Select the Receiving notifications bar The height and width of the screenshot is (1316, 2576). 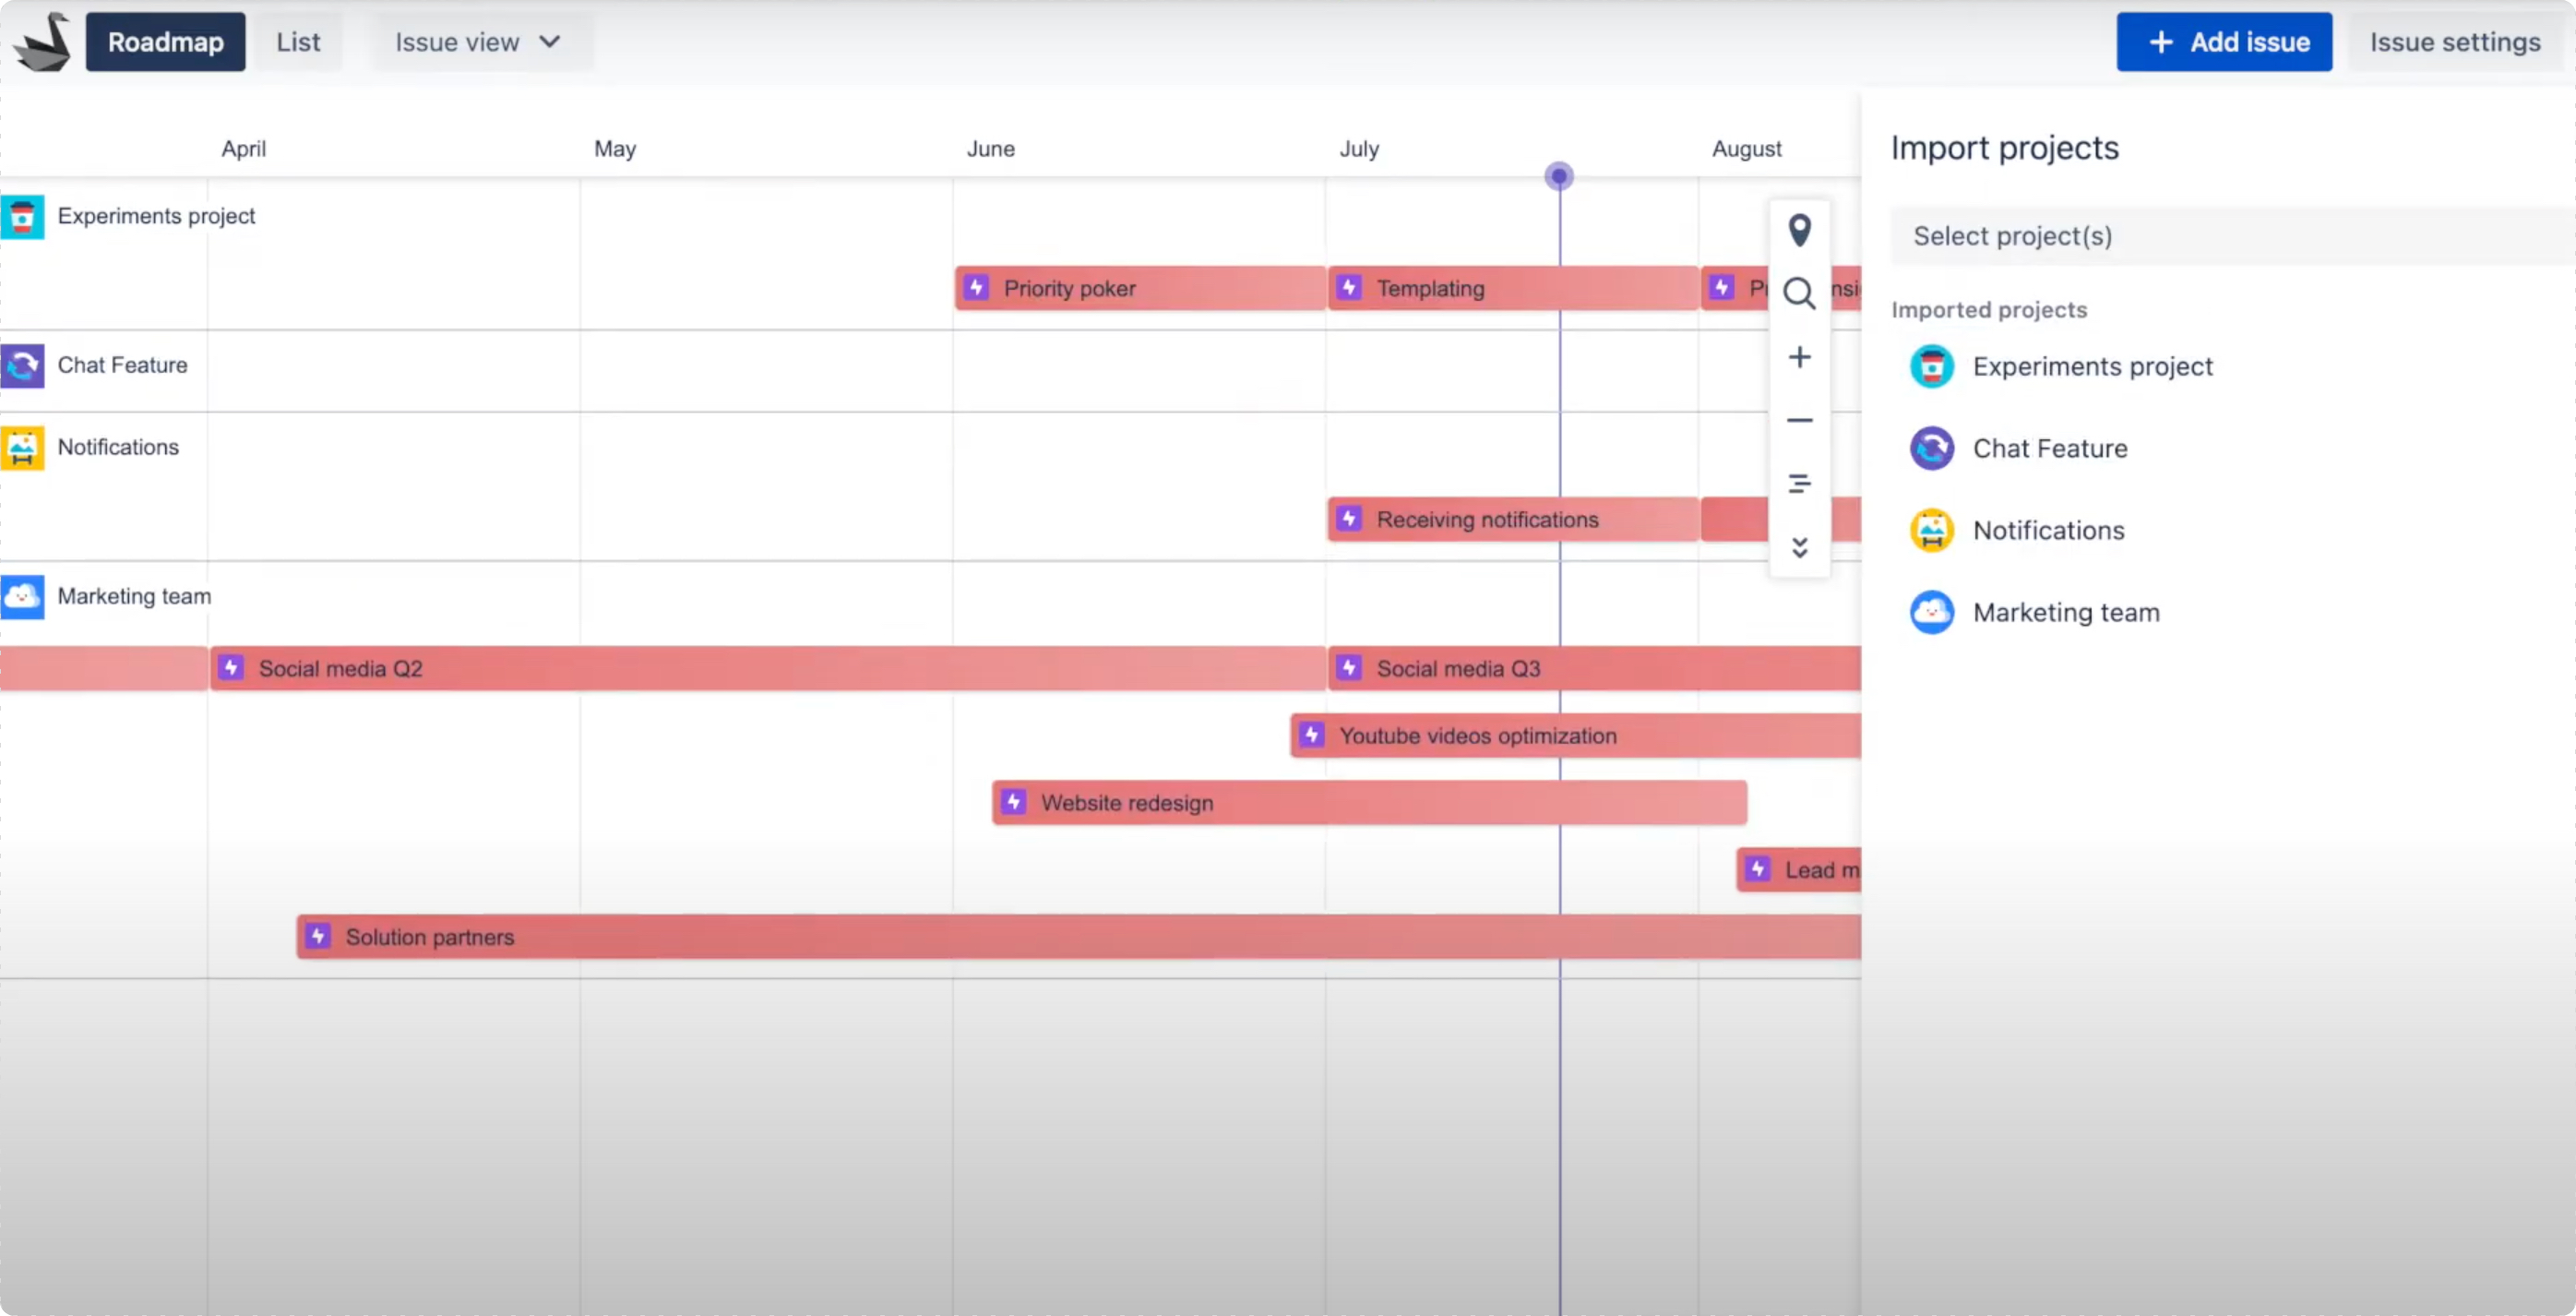(x=1512, y=519)
